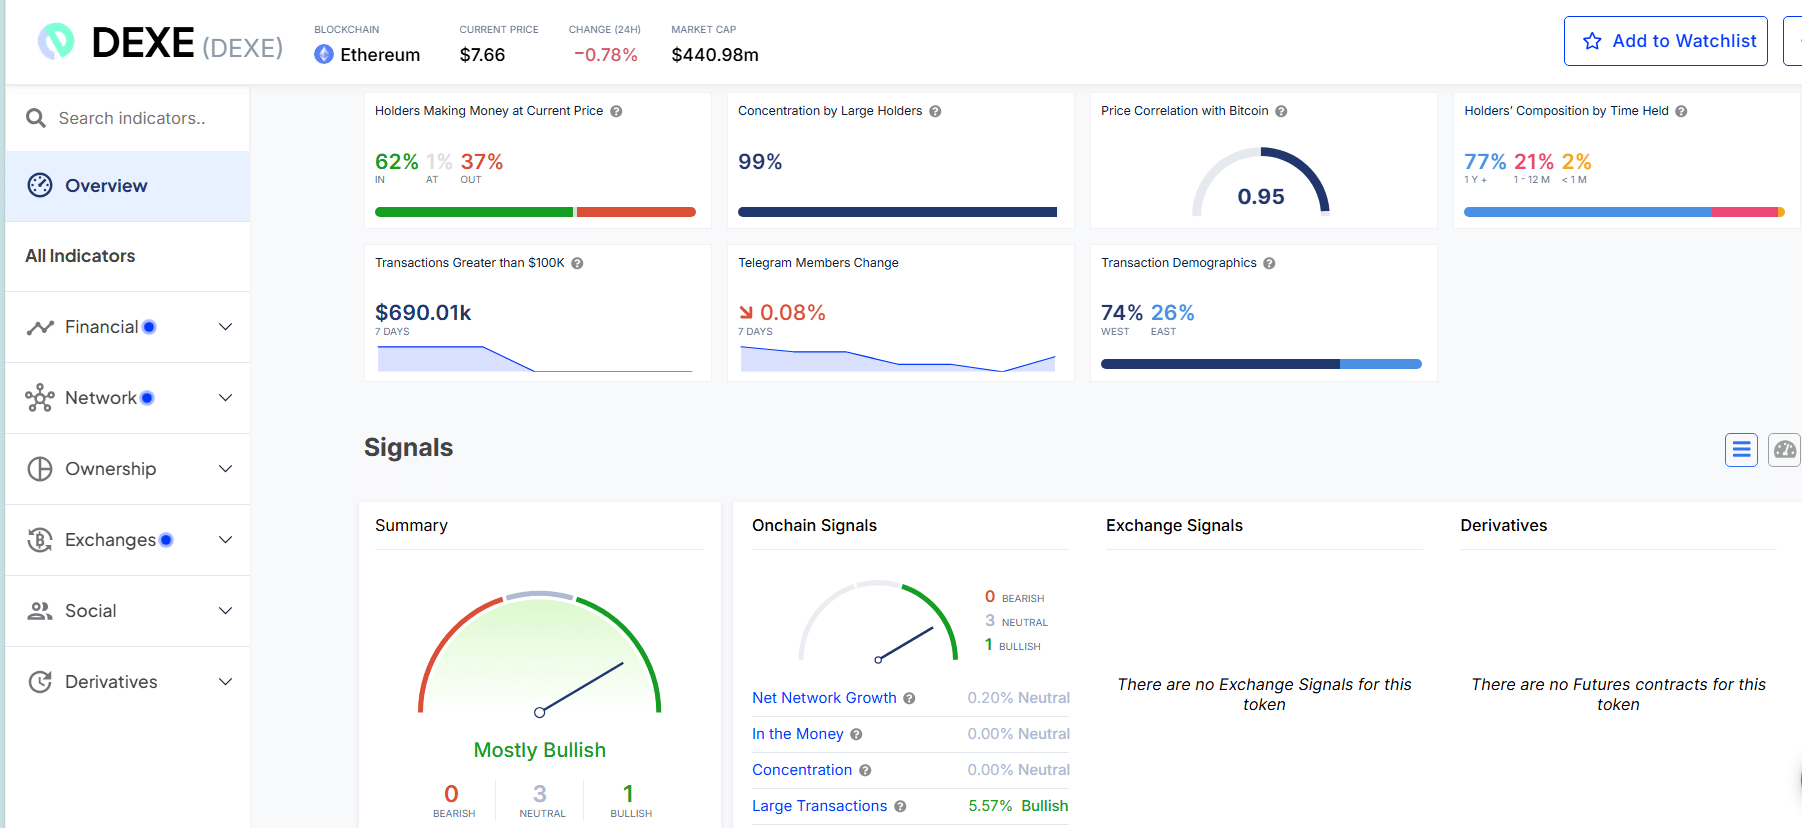Open the Exchanges sidebar section
Viewport: 1802px width, 828px height.
click(x=128, y=540)
